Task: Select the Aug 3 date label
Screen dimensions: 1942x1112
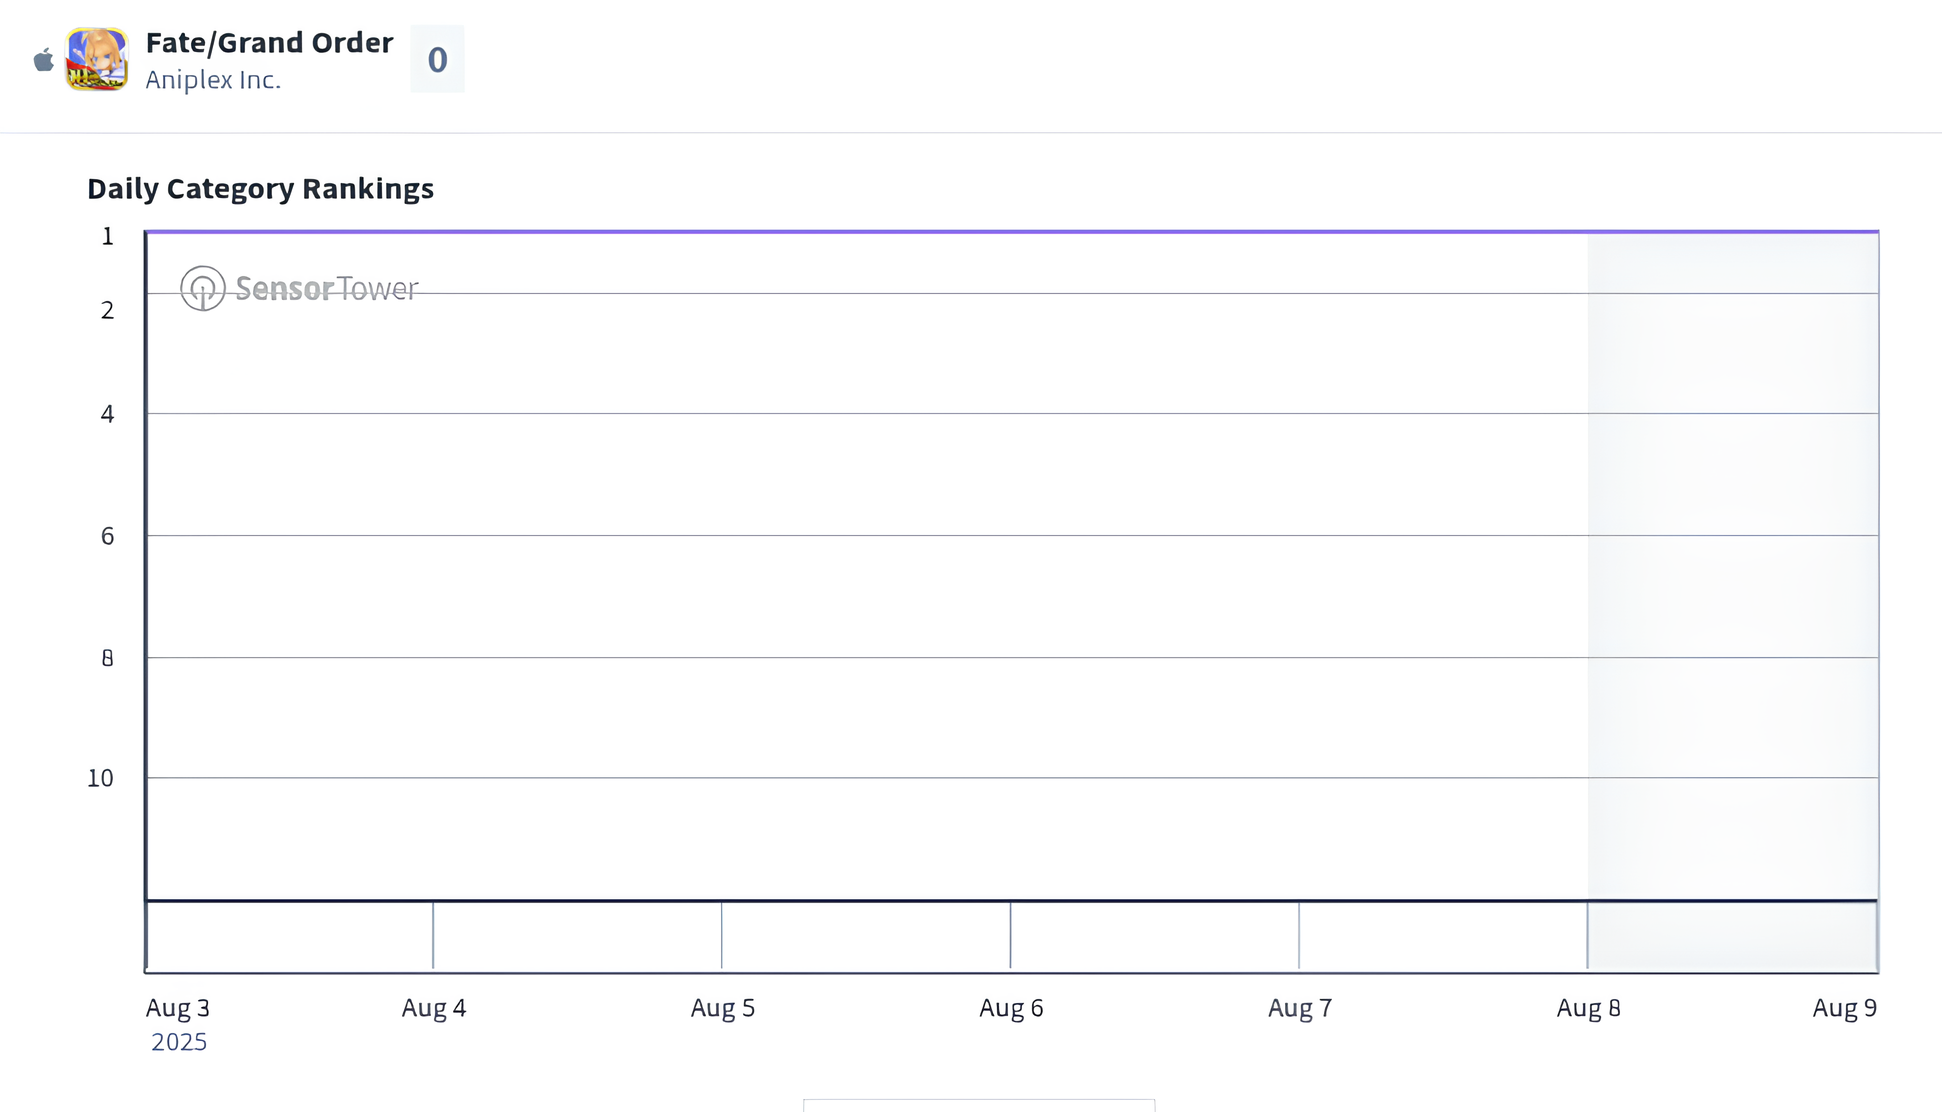Action: pyautogui.click(x=178, y=1008)
